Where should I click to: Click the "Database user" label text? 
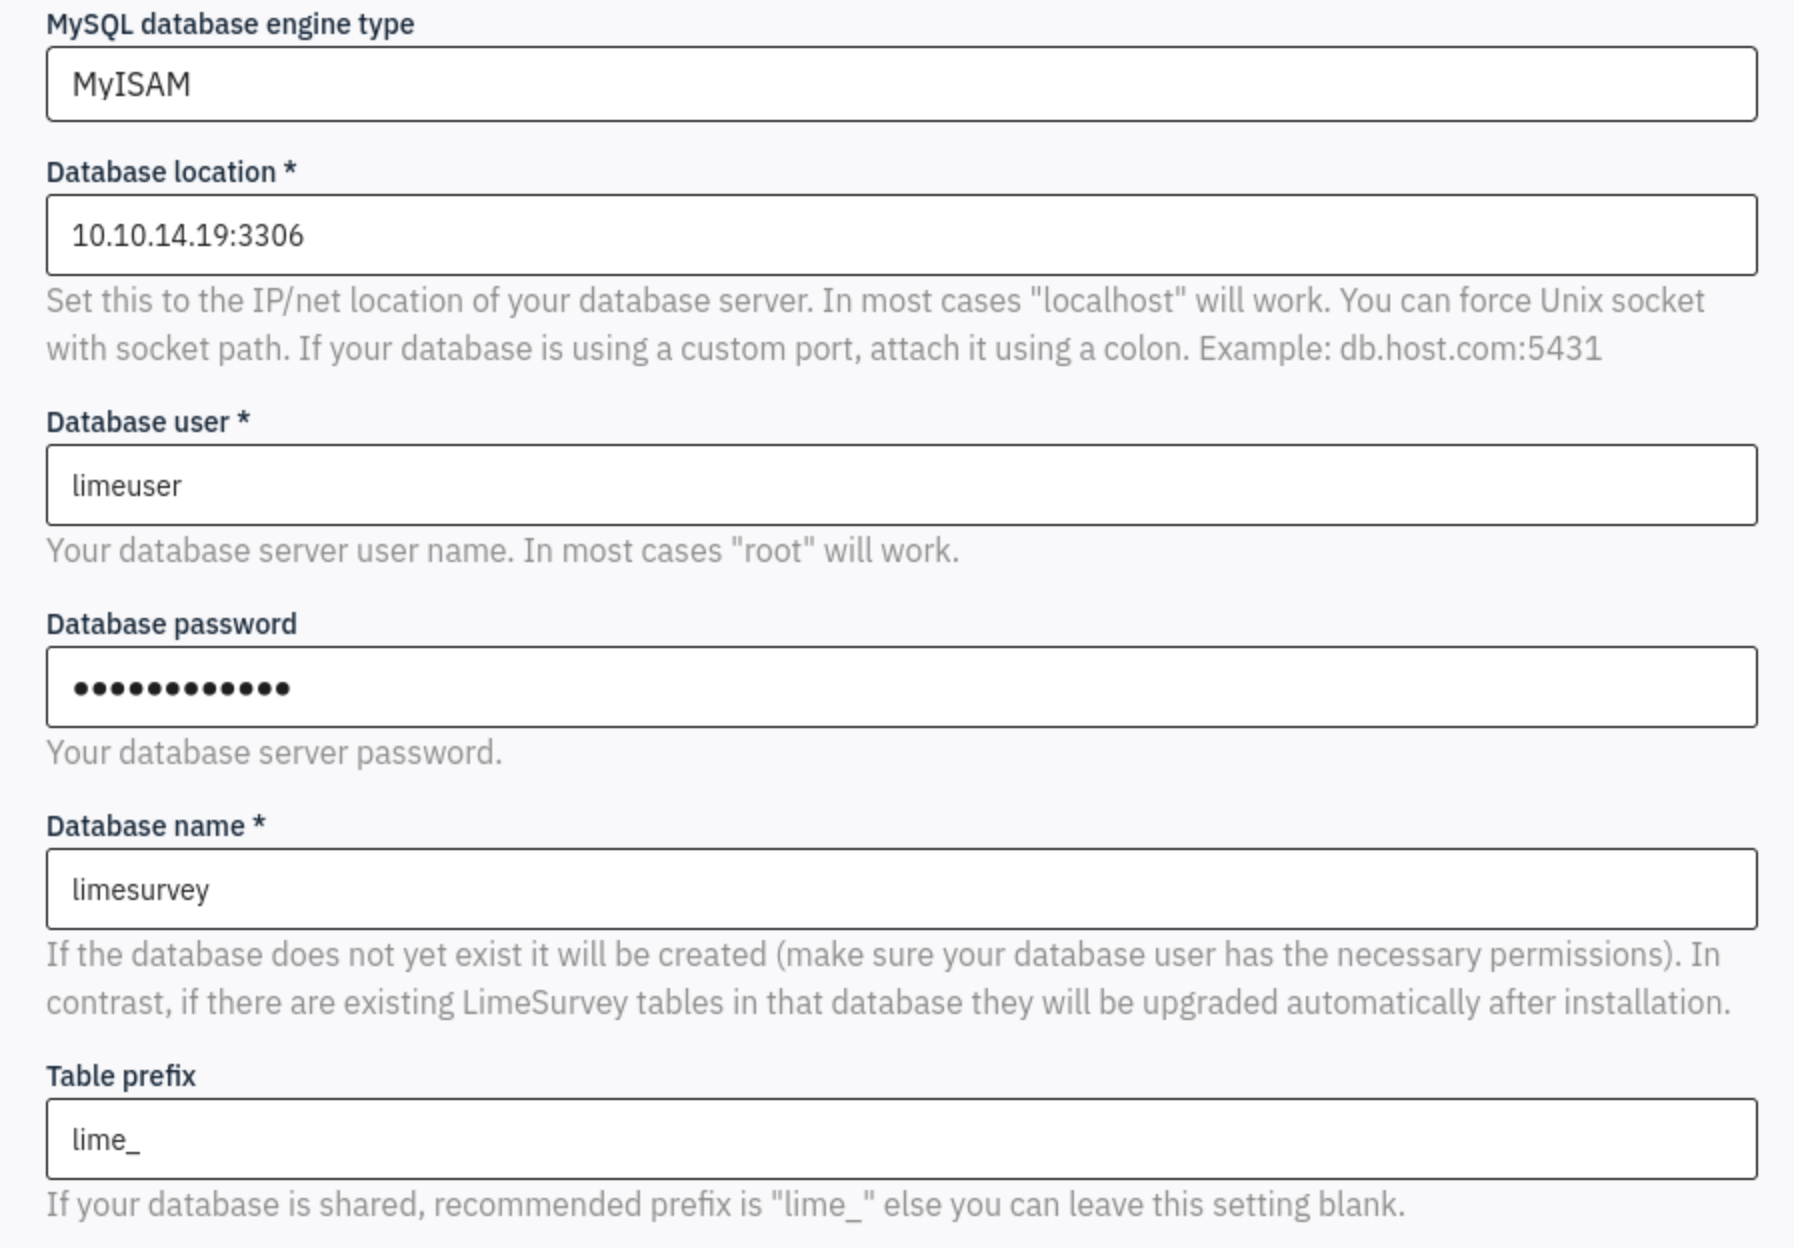pos(138,422)
